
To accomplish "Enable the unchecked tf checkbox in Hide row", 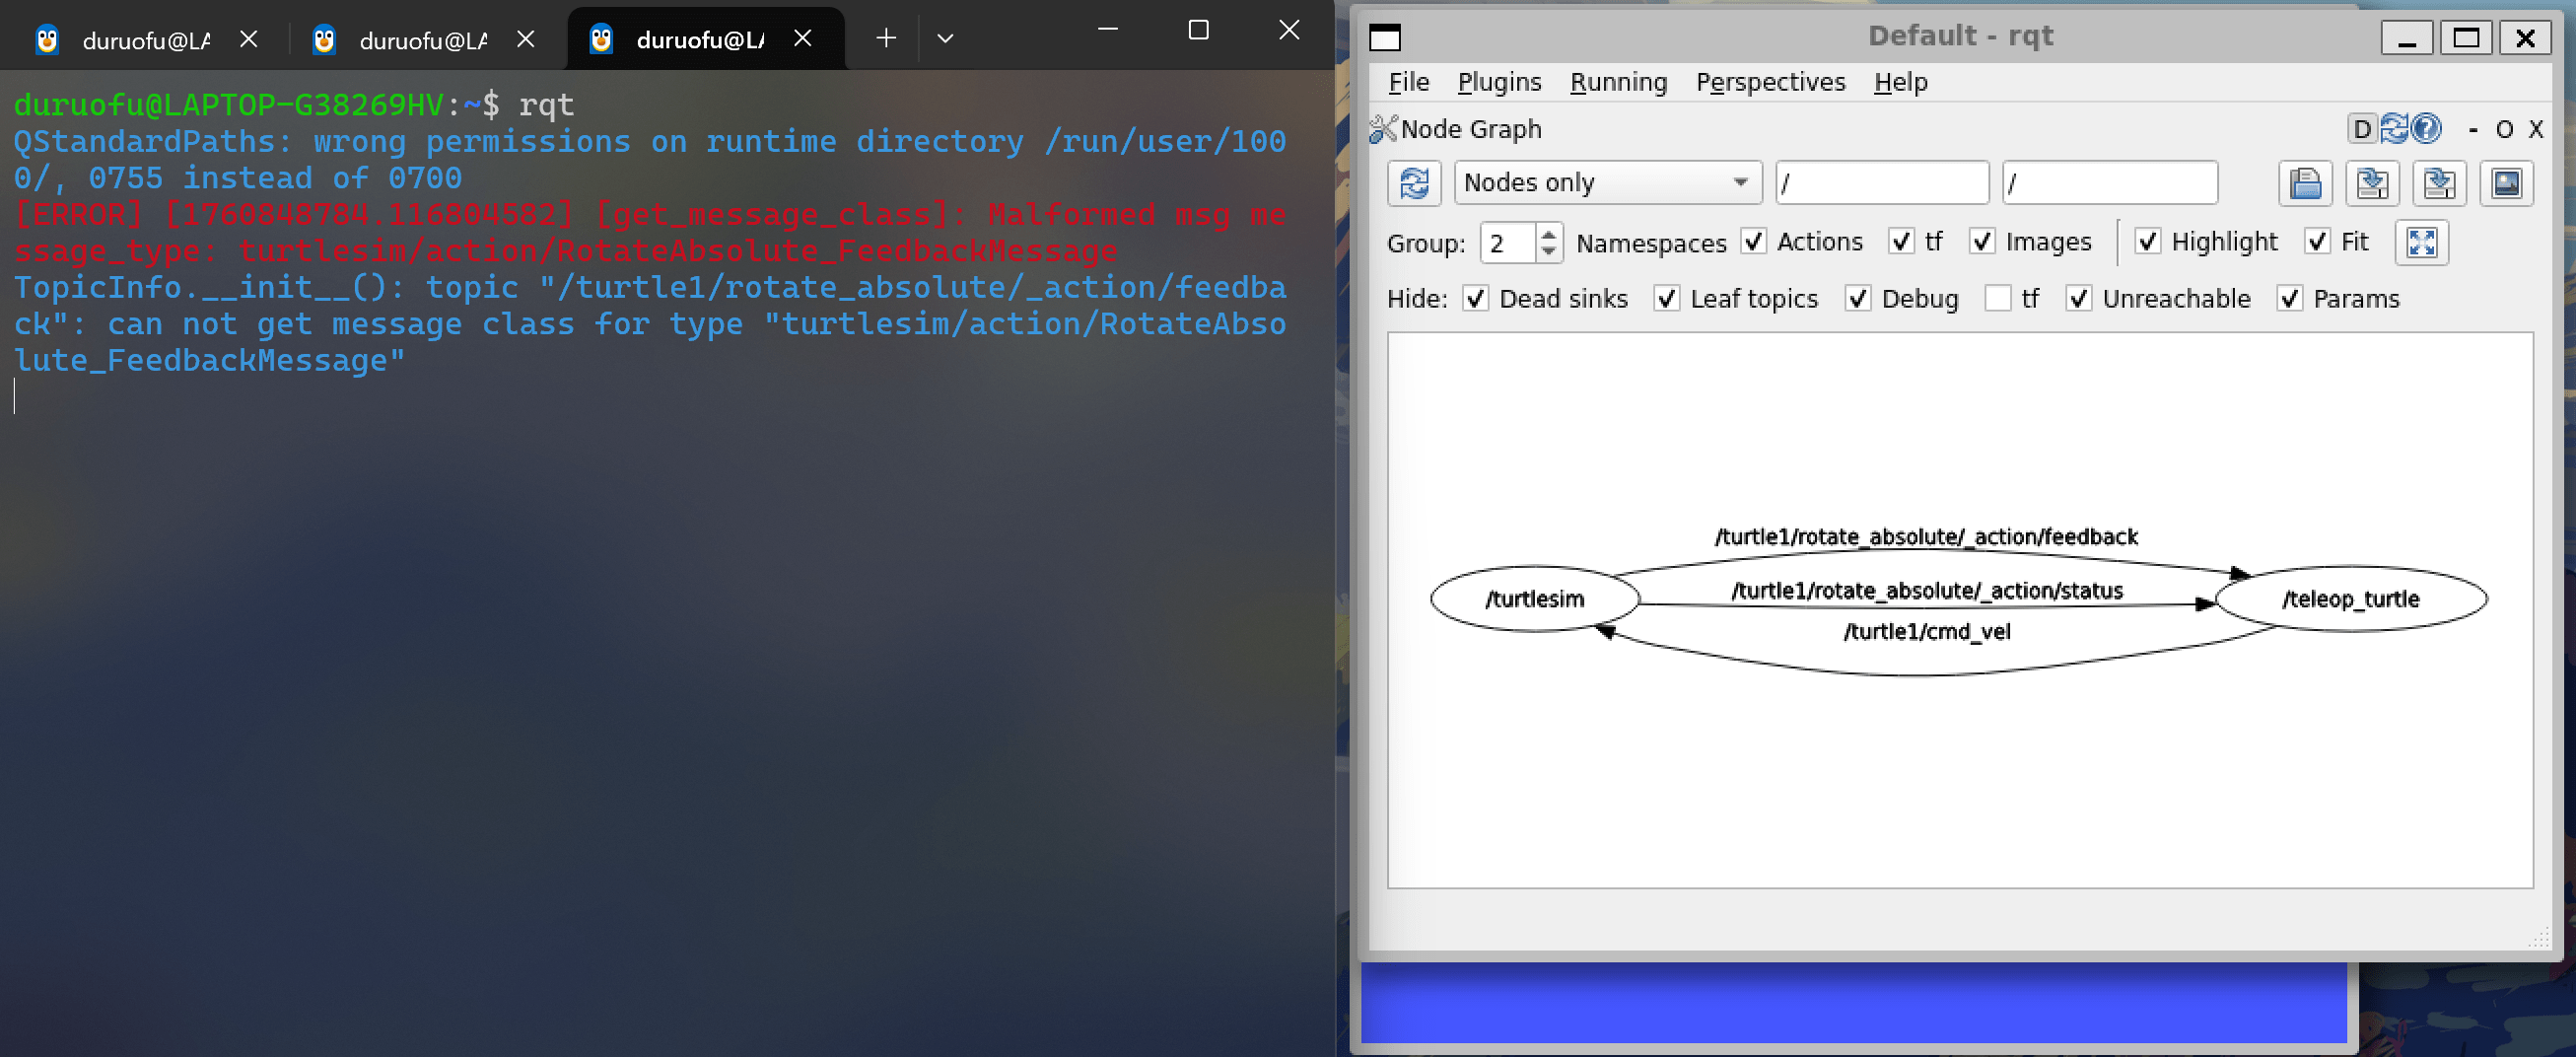I will [1997, 299].
